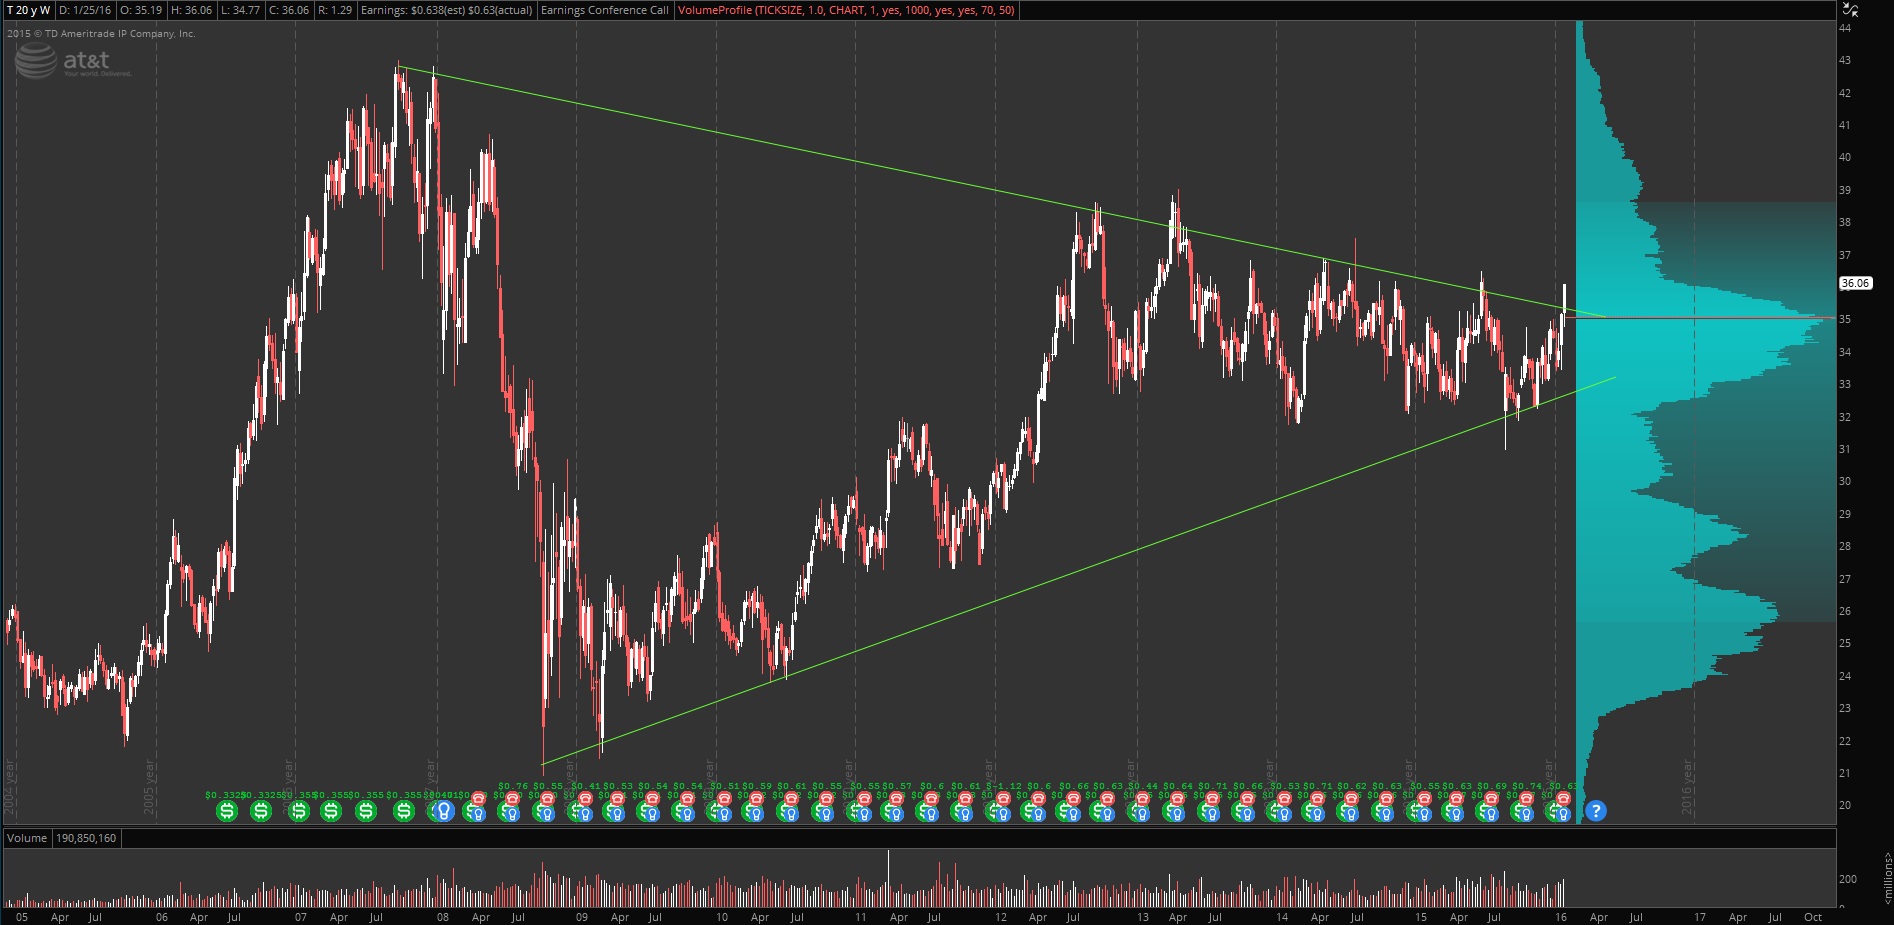
Task: Open the red phone icon under $0.44 earnings
Action: 1142,799
